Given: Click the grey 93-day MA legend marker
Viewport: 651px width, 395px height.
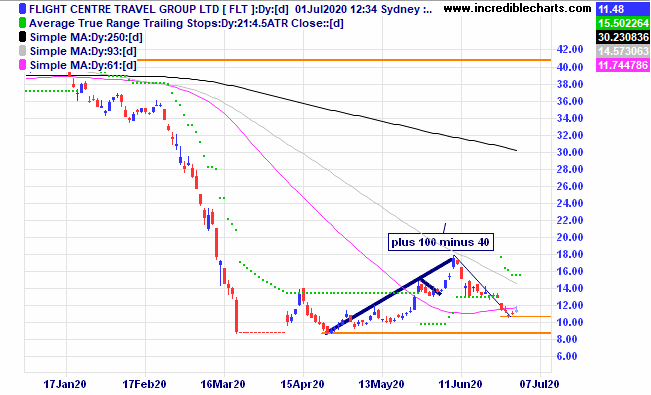Looking at the screenshot, I should point(22,51).
